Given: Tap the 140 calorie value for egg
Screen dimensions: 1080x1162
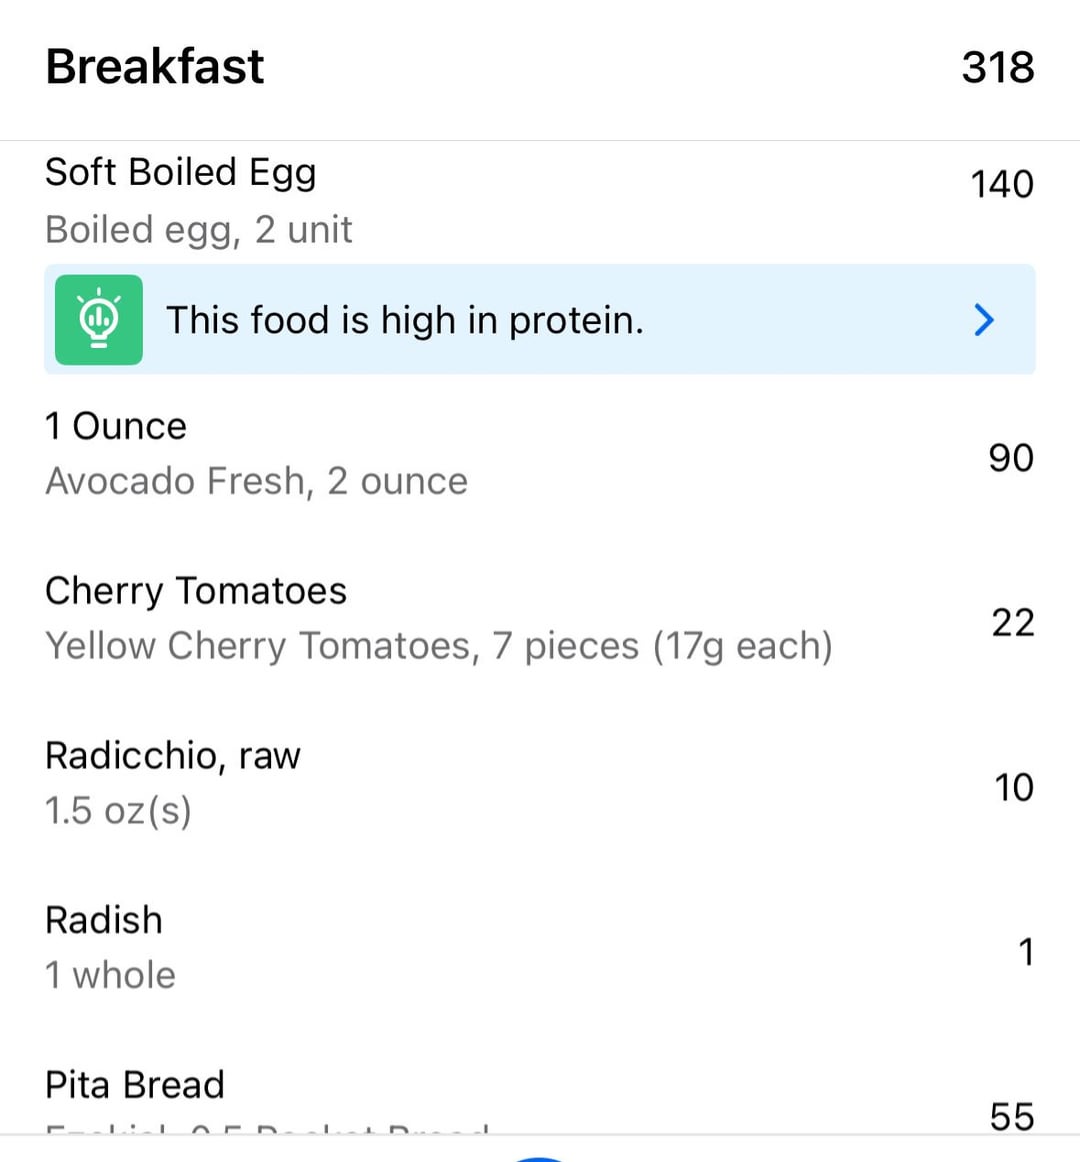Looking at the screenshot, I should coord(1002,184).
